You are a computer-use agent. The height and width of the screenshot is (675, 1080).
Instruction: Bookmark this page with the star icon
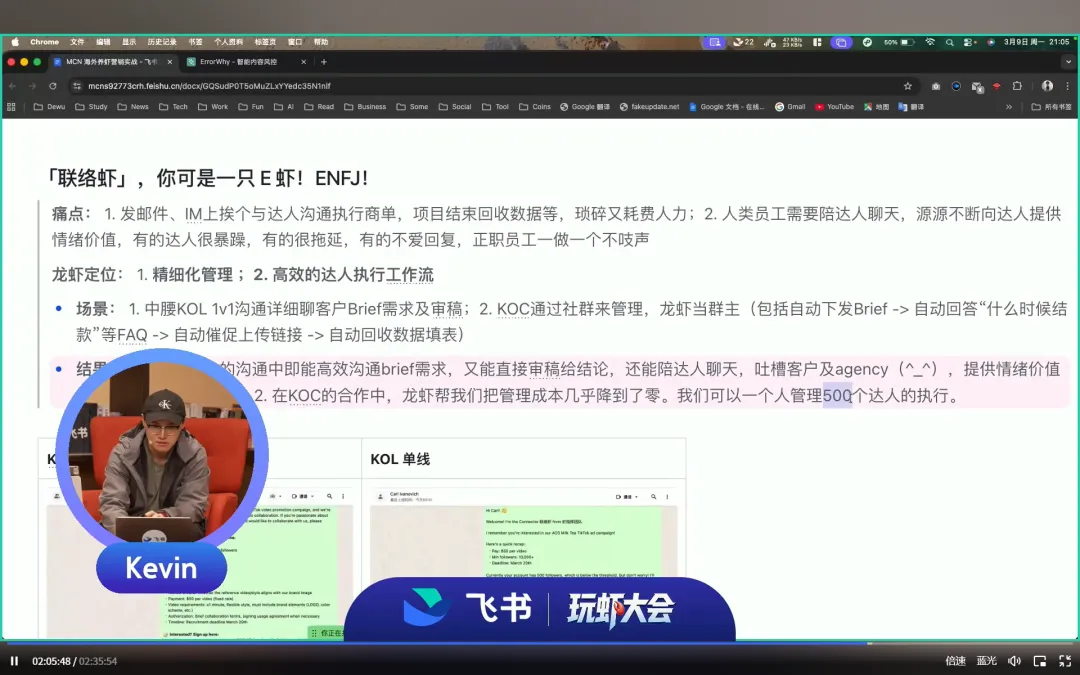pos(908,86)
